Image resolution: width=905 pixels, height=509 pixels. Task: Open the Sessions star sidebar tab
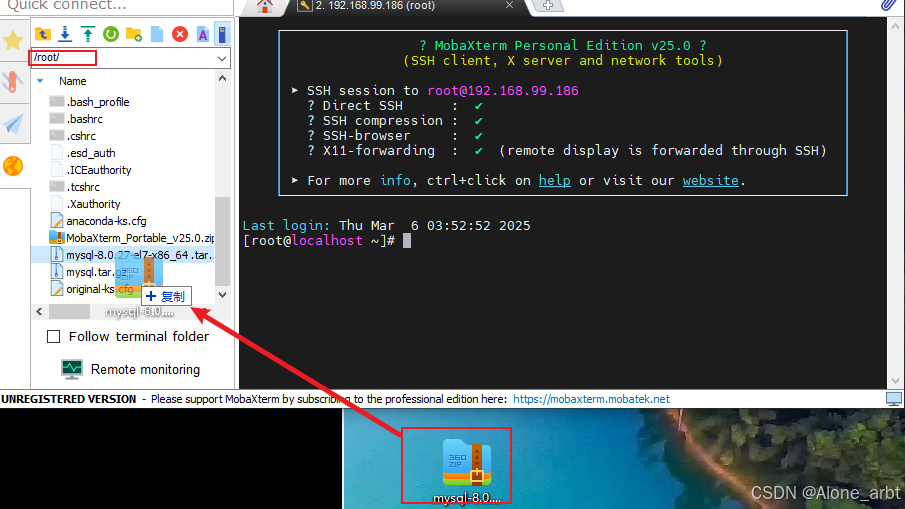[x=13, y=40]
